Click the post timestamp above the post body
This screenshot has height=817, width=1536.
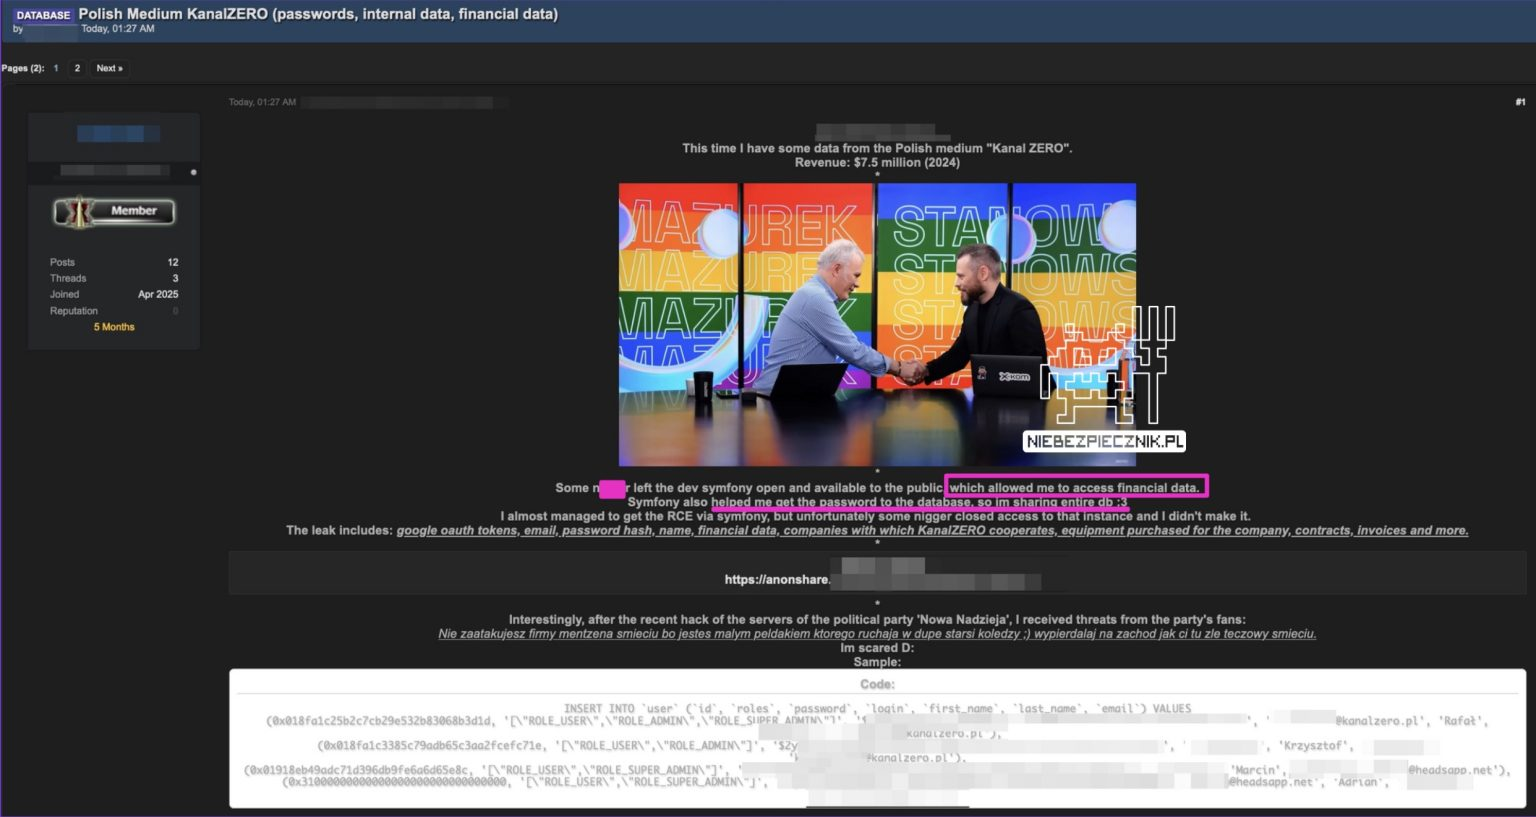point(262,102)
